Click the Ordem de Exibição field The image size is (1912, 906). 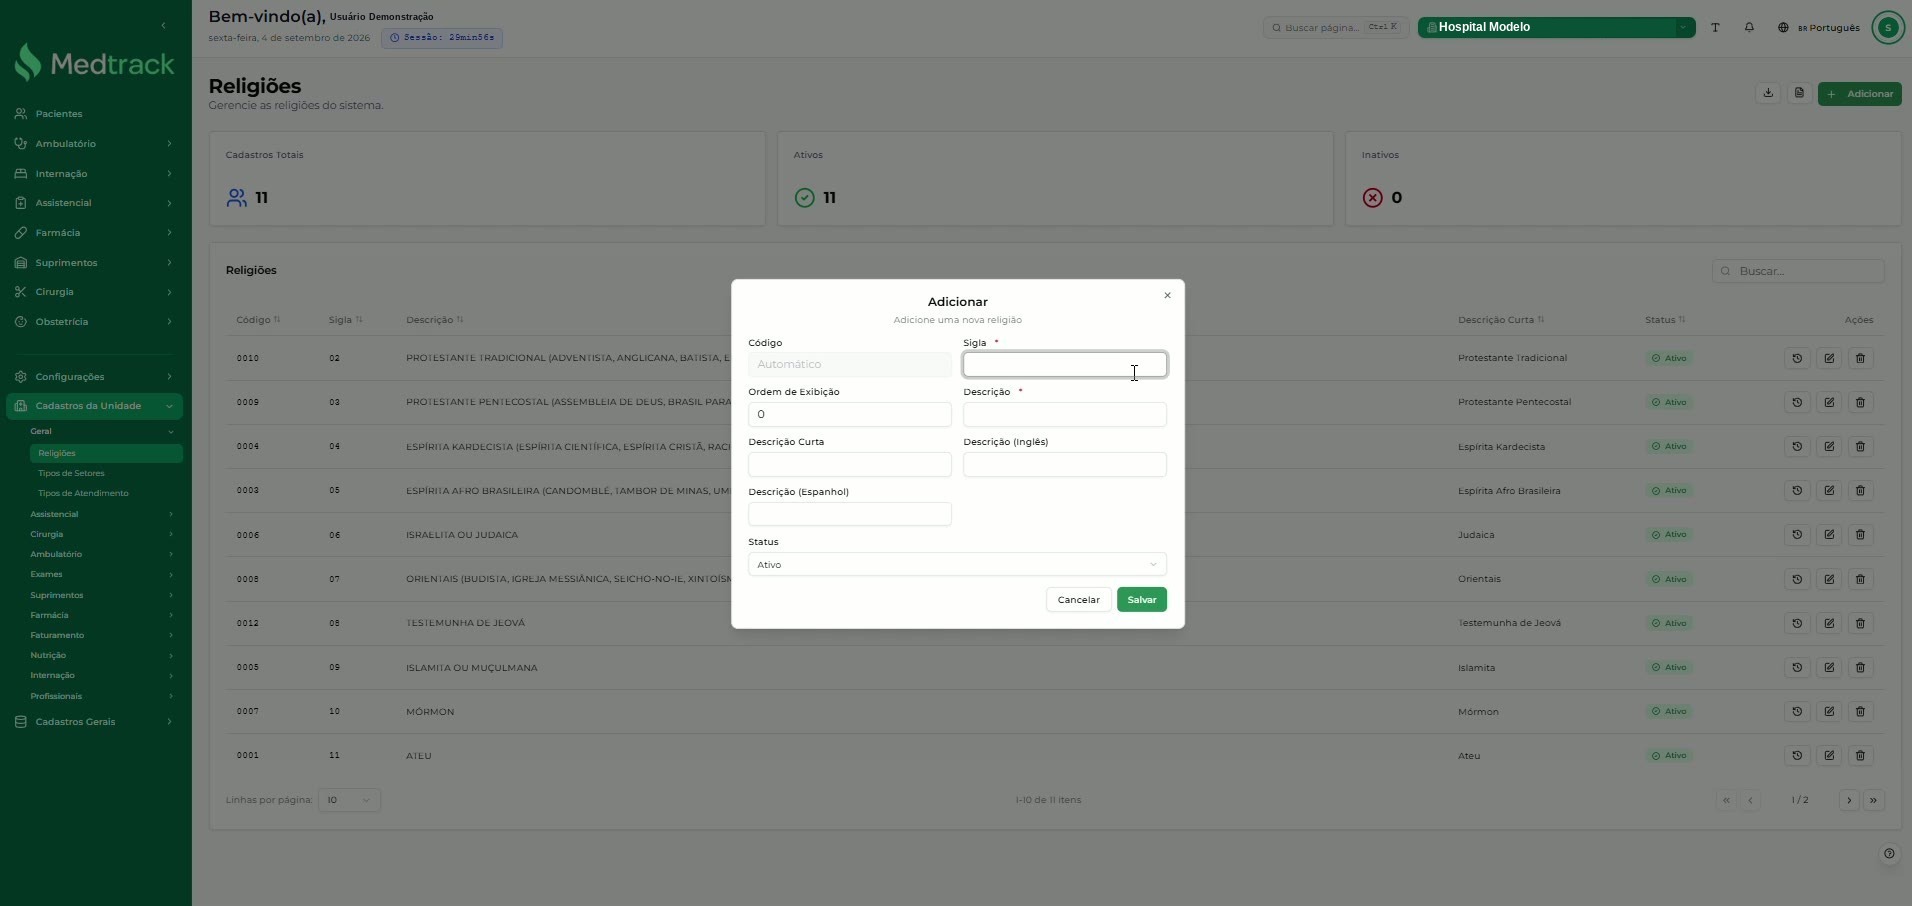(x=849, y=415)
